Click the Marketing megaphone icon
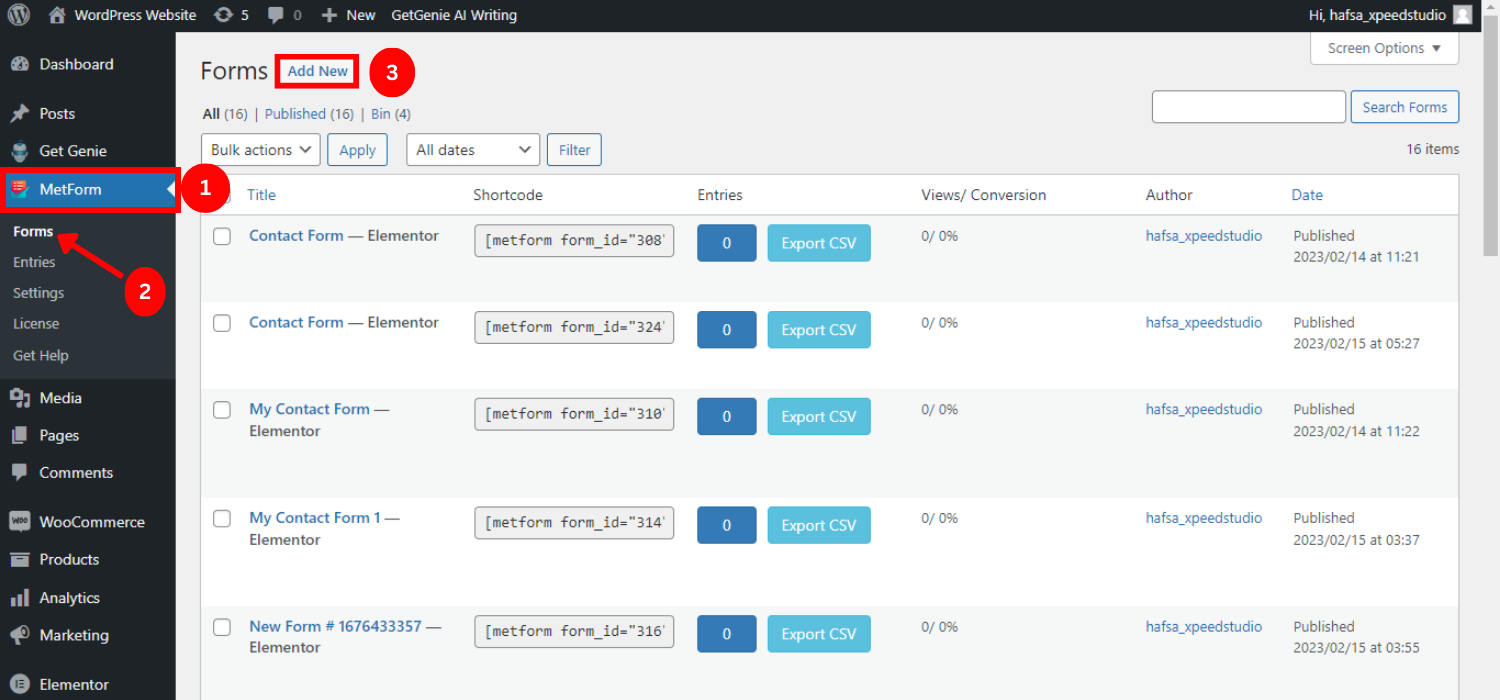This screenshot has width=1500, height=700. pos(20,635)
